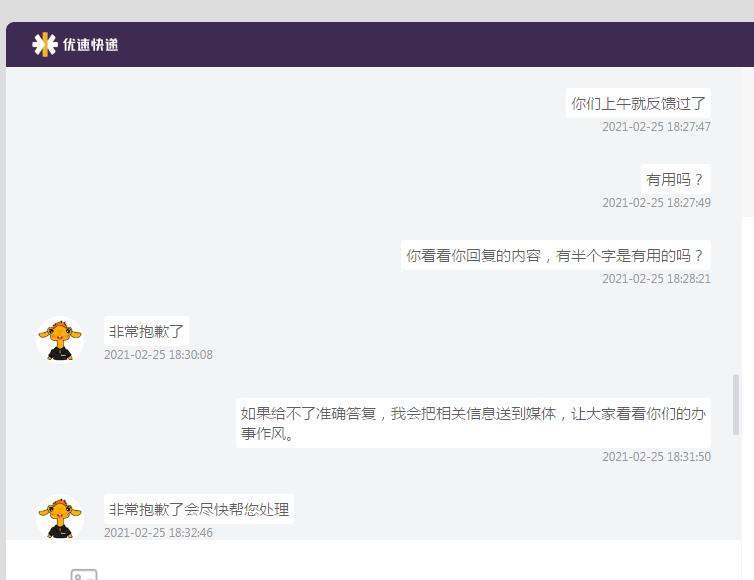Select the message 有用吗？
The image size is (754, 580).
(x=676, y=179)
